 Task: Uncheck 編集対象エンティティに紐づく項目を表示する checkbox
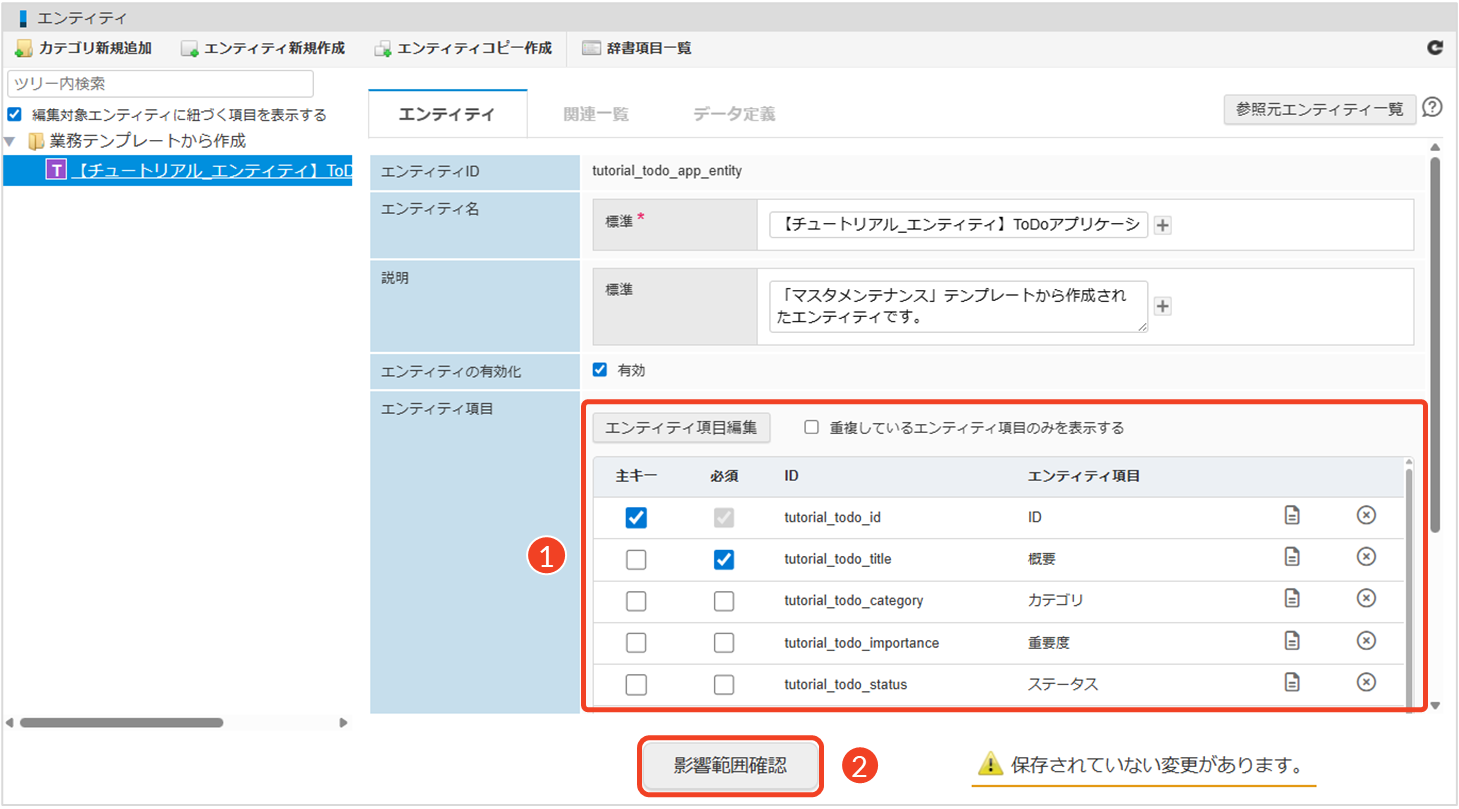[x=14, y=115]
